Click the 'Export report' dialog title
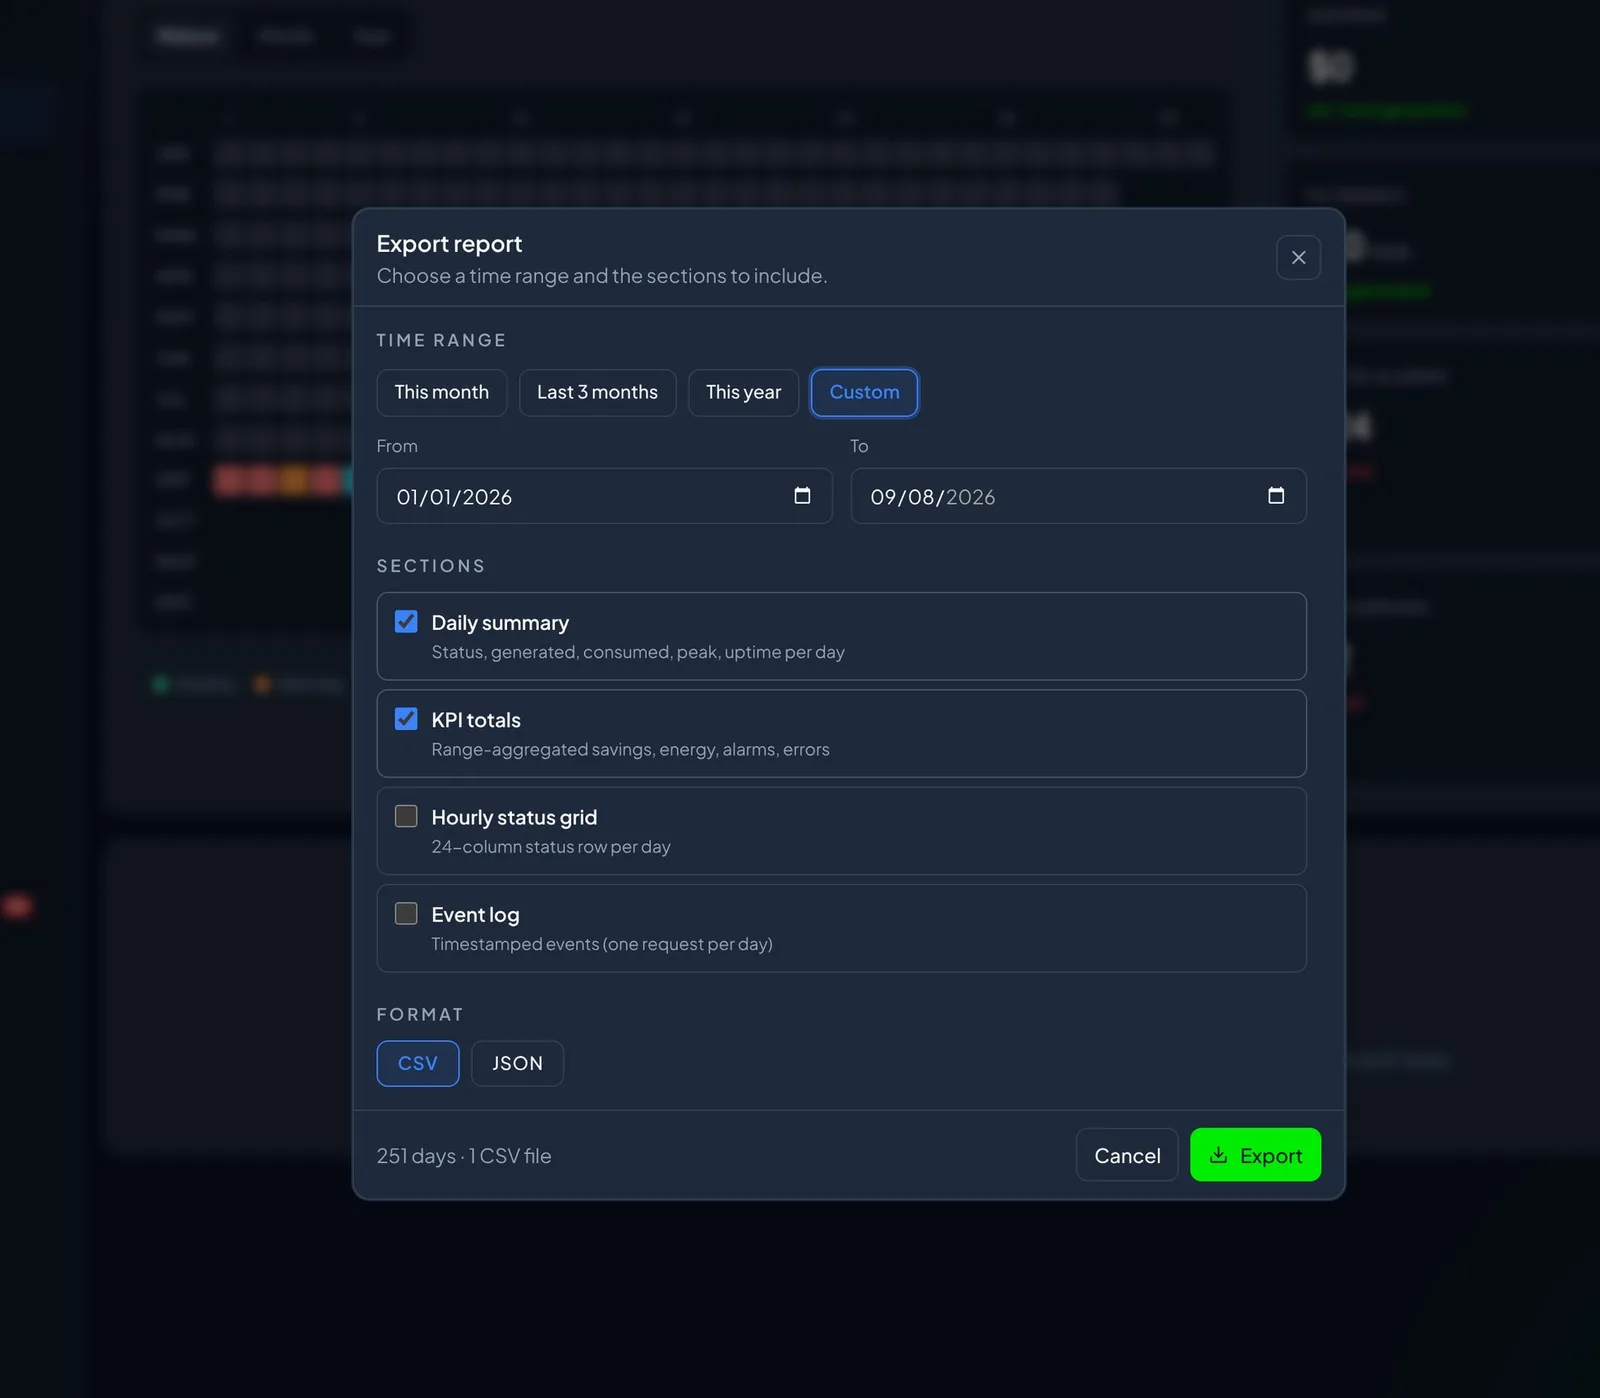Viewport: 1600px width, 1398px height. (449, 244)
